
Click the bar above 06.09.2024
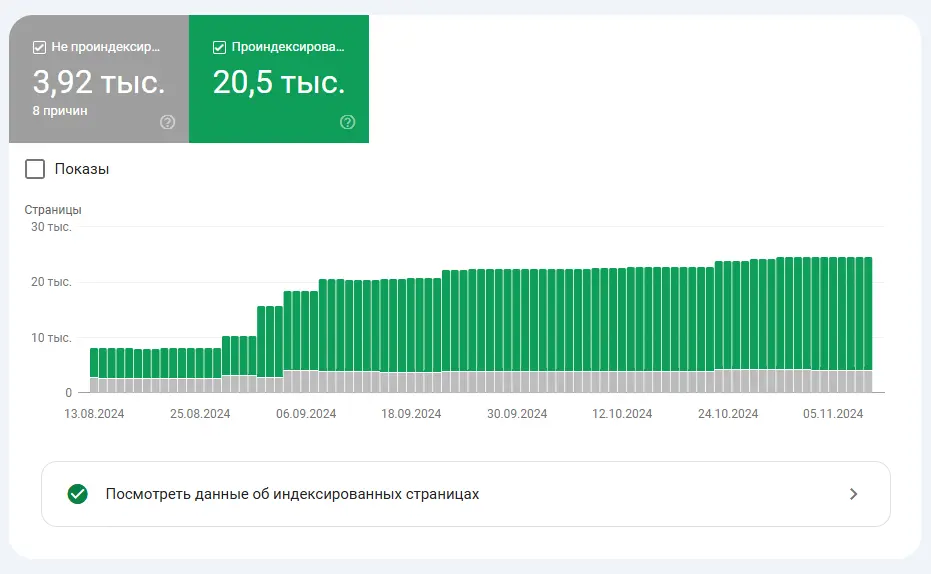click(x=306, y=342)
